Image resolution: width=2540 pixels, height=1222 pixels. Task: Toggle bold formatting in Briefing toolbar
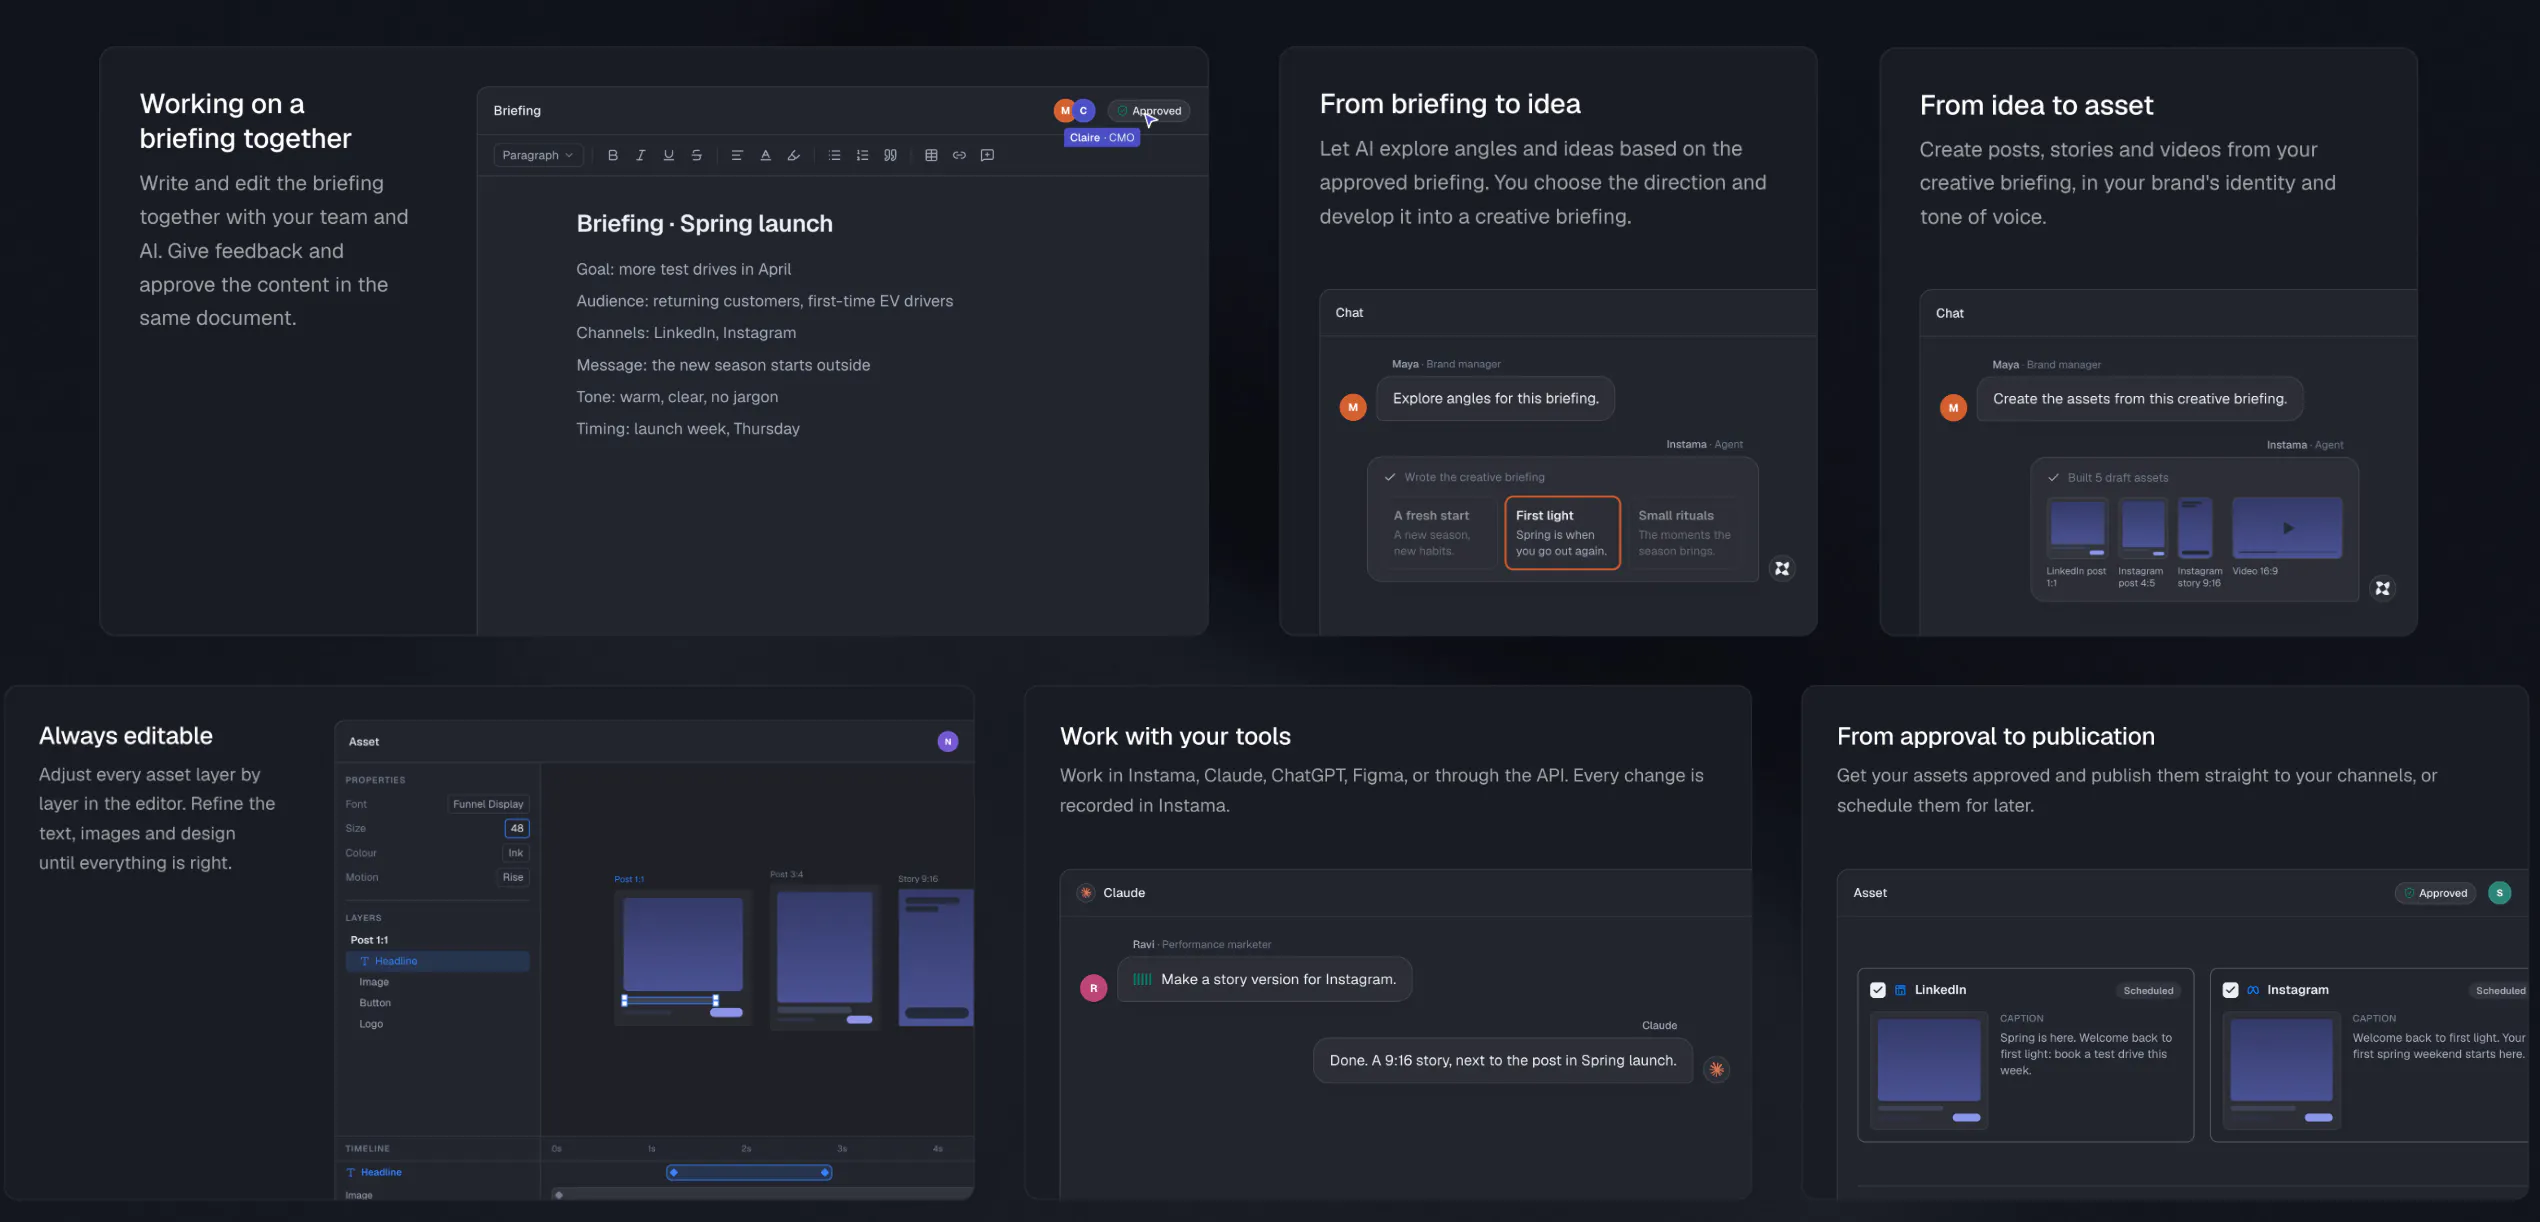(613, 155)
